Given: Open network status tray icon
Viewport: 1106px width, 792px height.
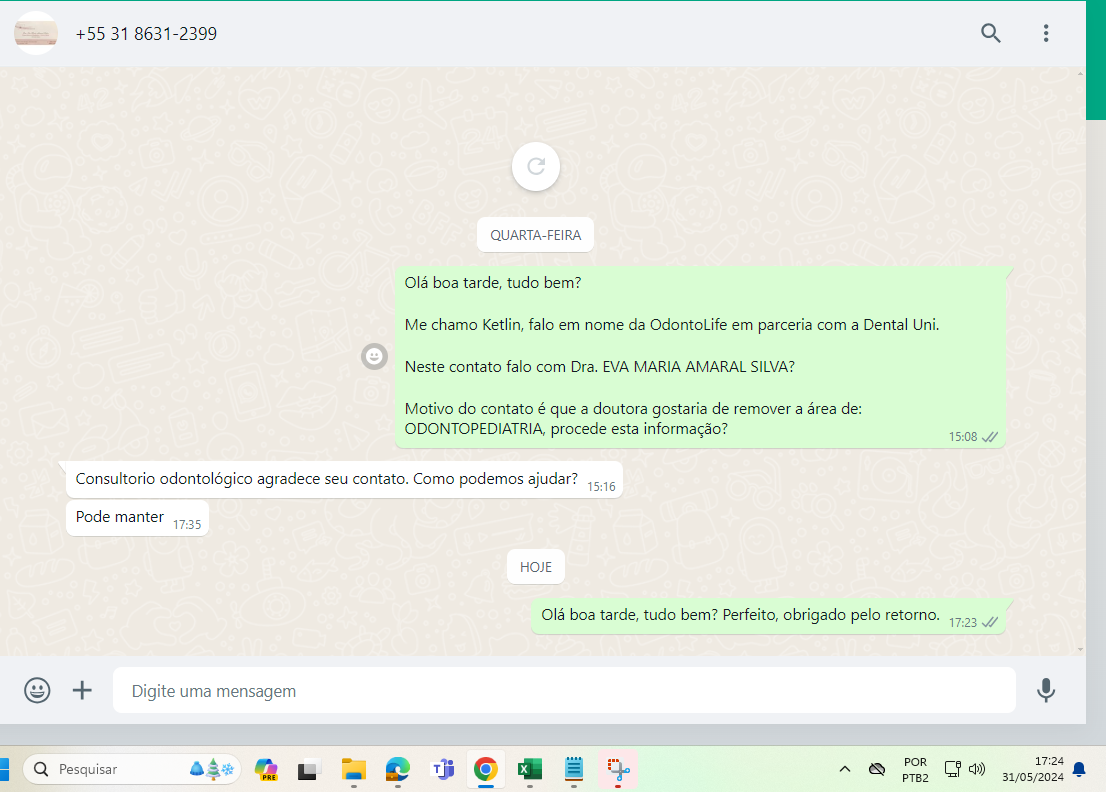Looking at the screenshot, I should 952,769.
